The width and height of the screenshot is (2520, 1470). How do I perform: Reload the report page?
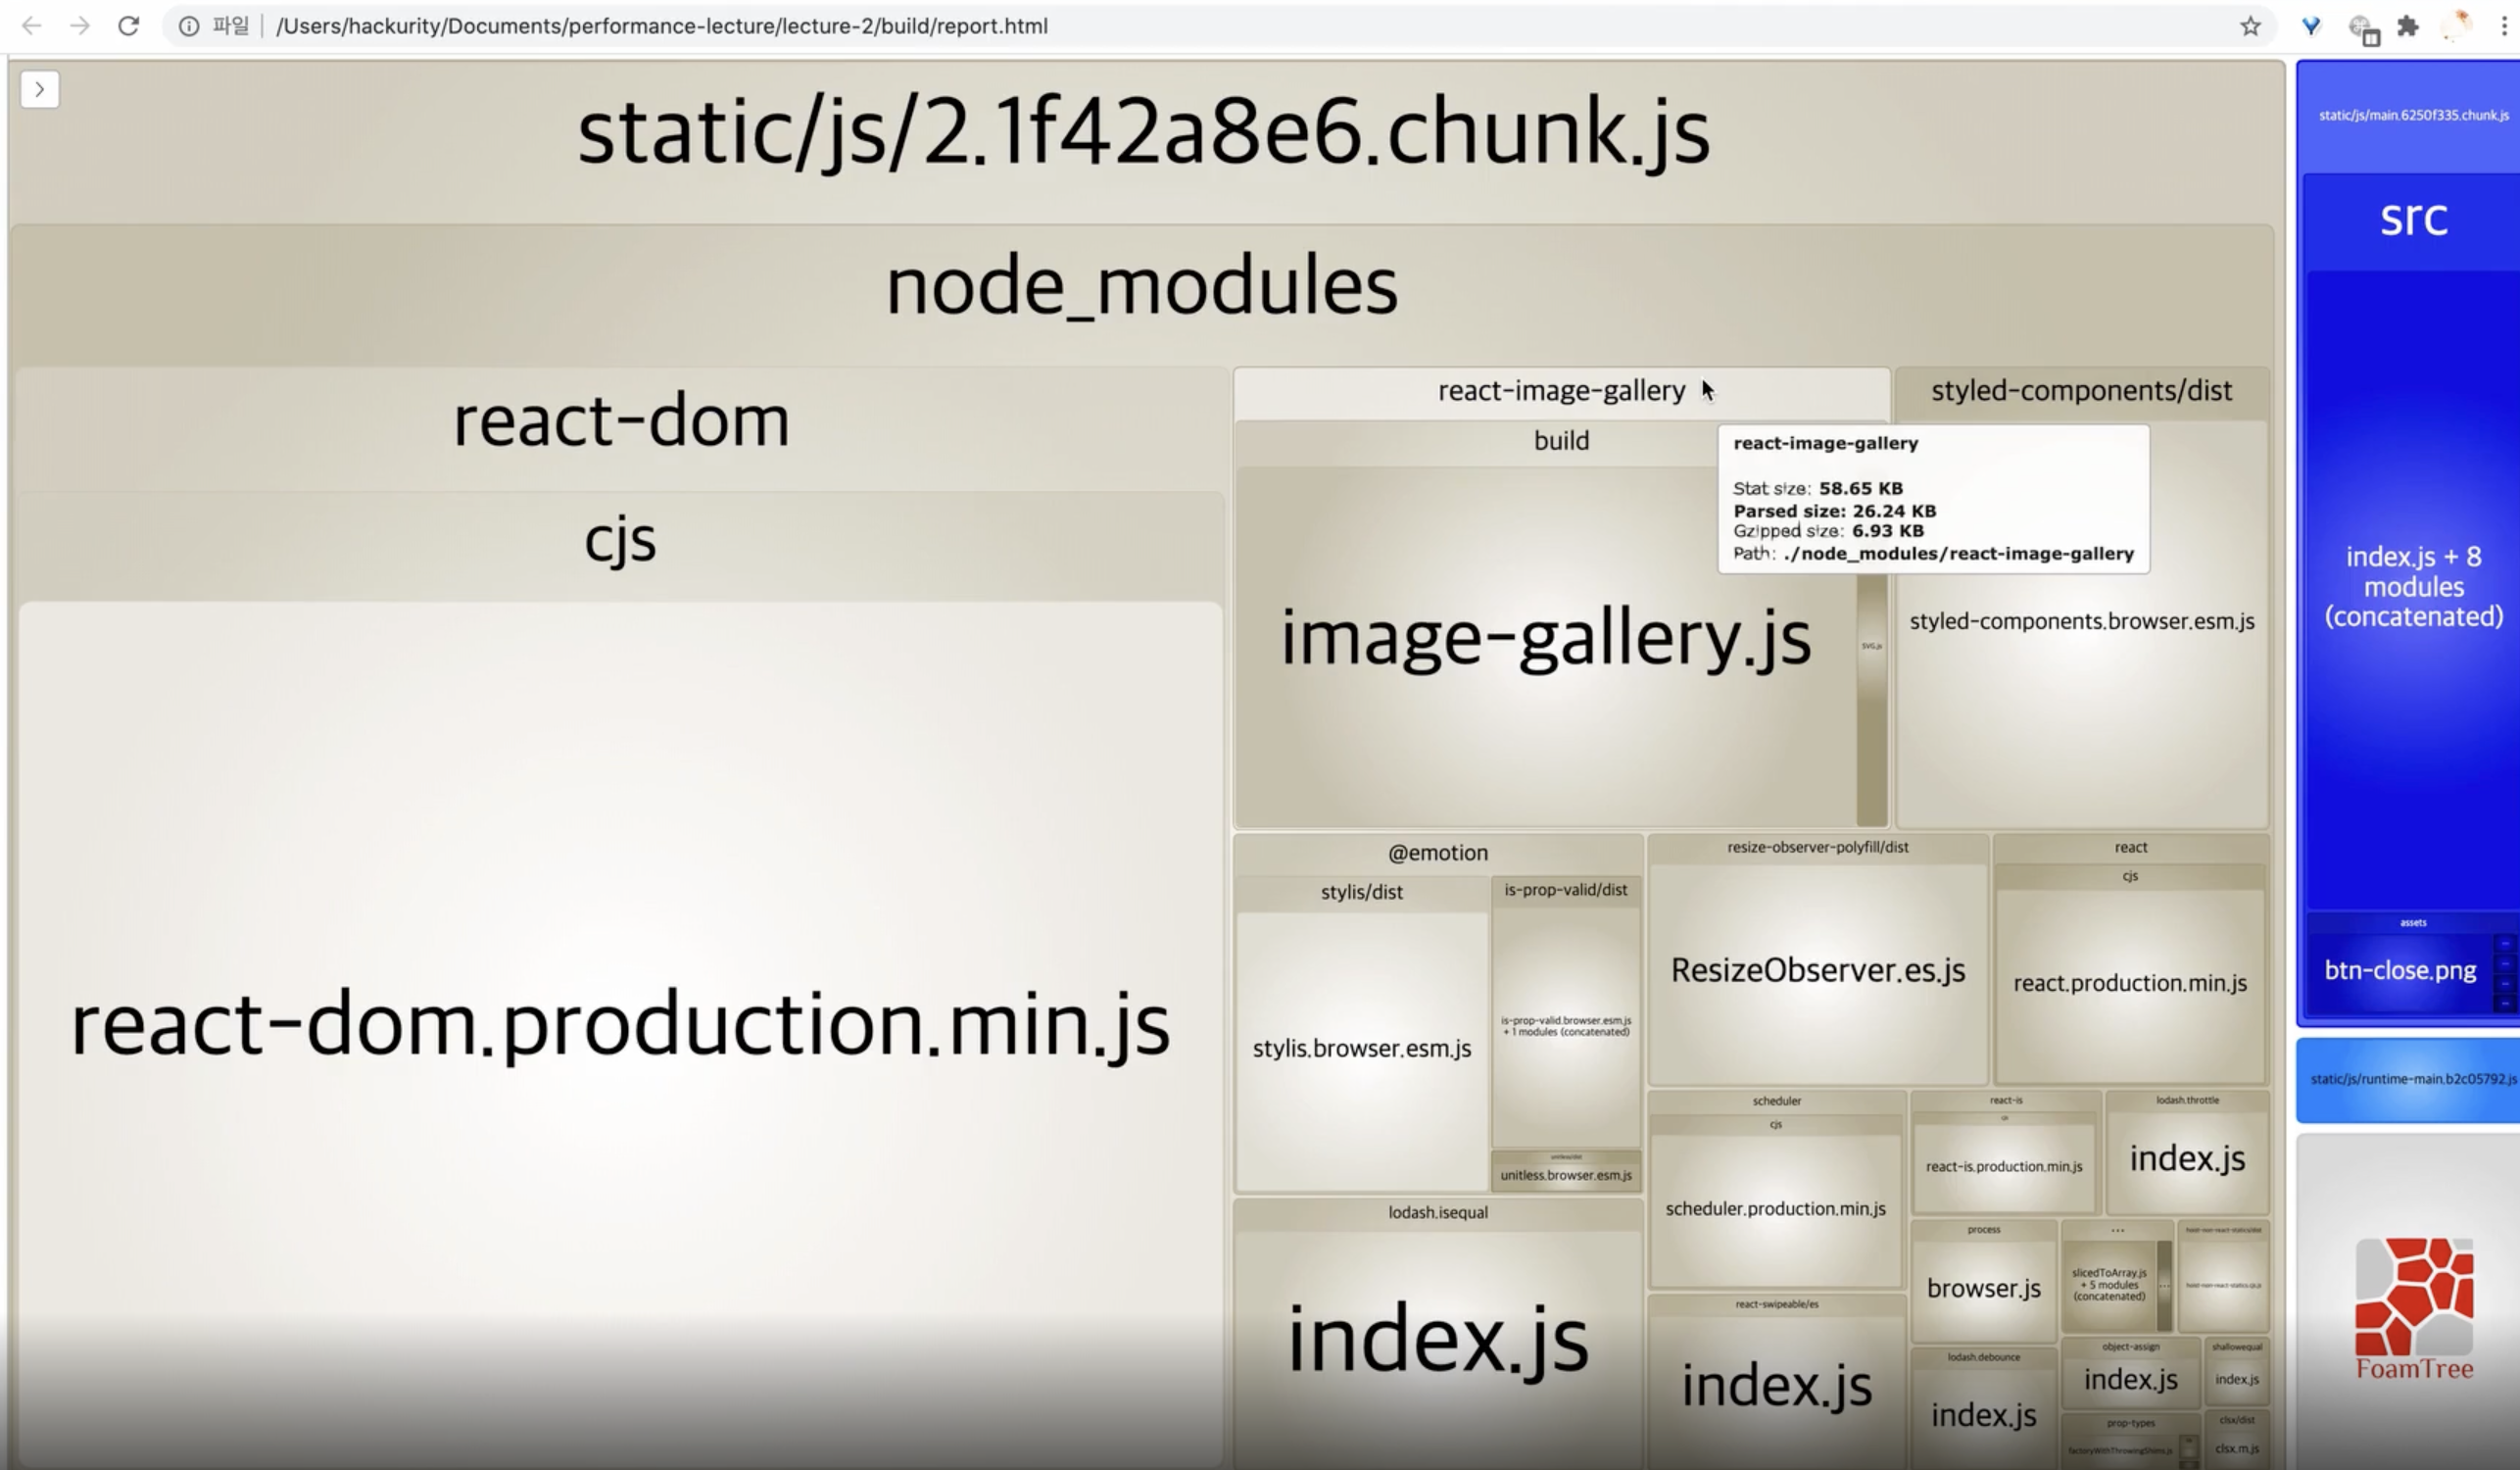[x=128, y=26]
